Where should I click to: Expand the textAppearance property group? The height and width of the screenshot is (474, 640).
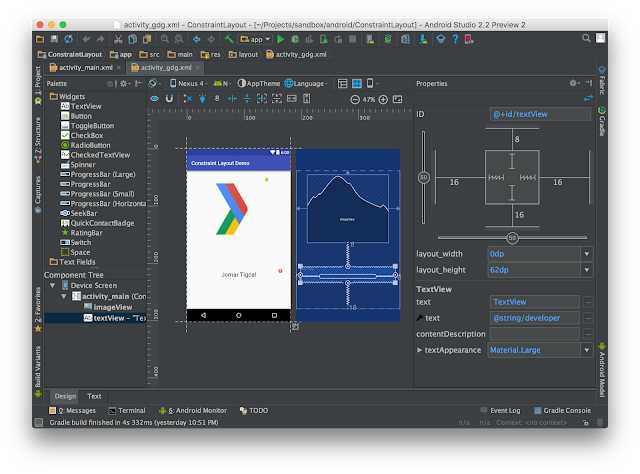pyautogui.click(x=420, y=350)
